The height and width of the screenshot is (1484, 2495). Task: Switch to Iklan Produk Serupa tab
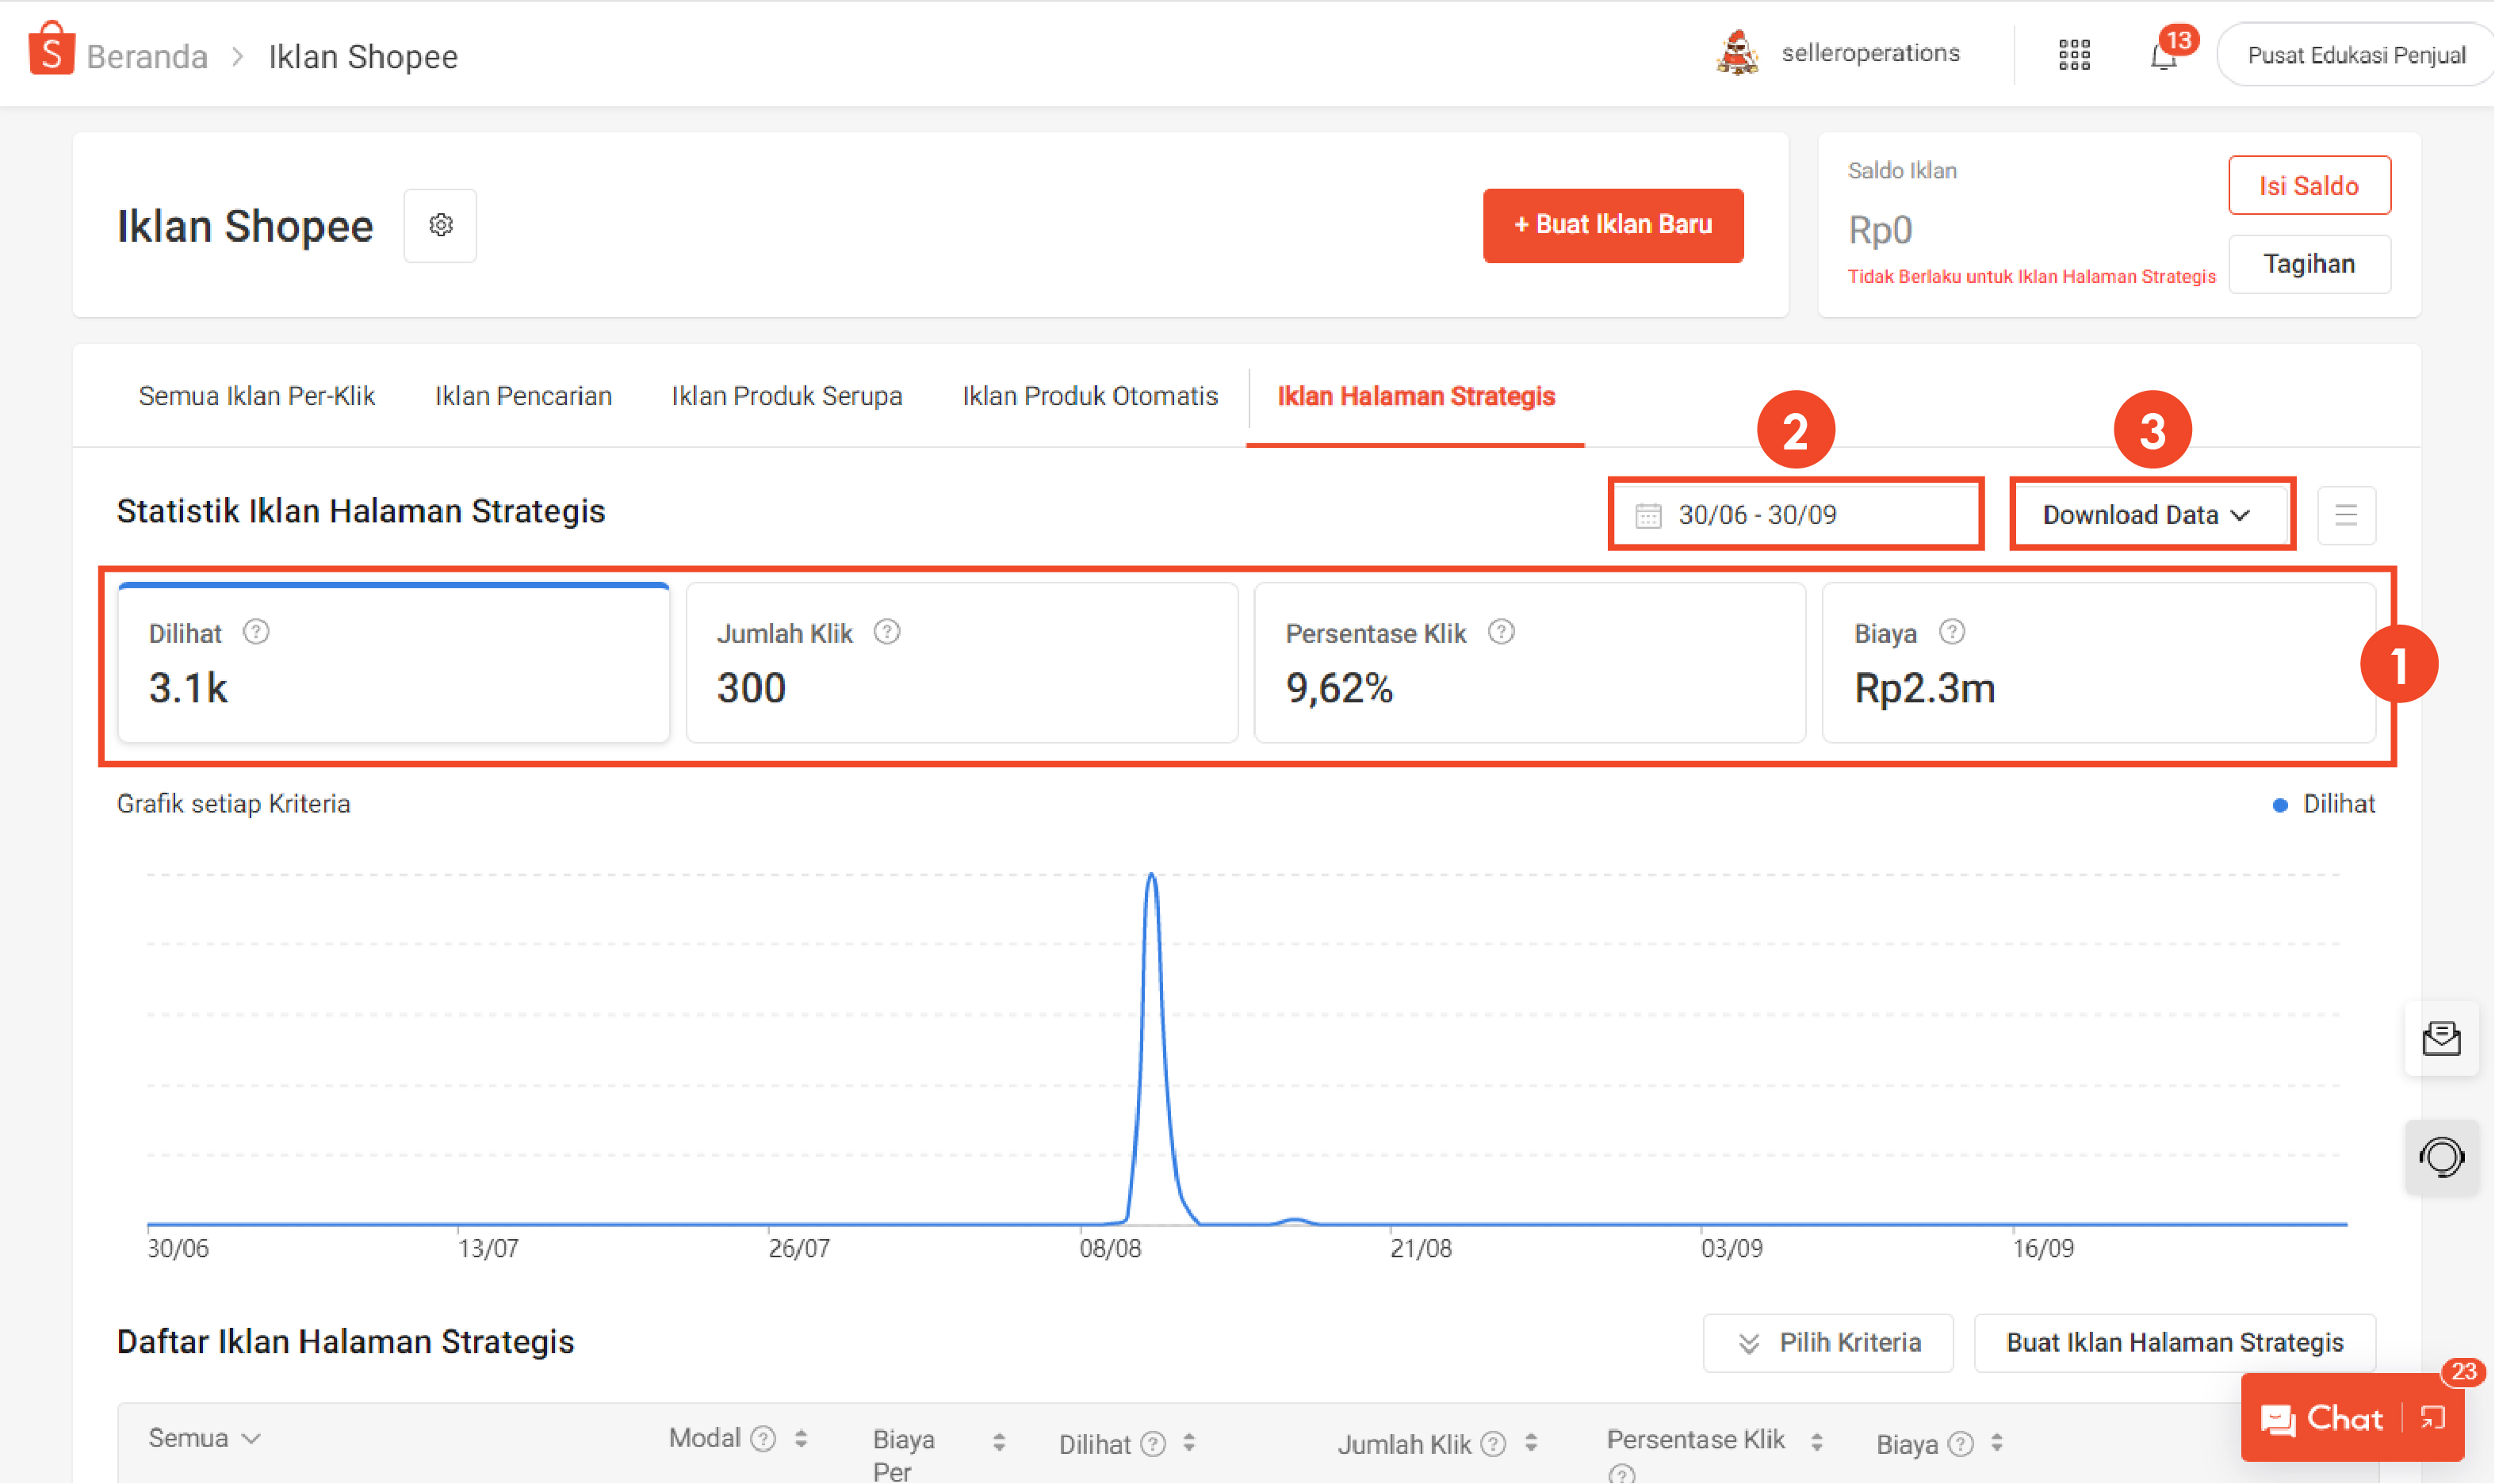click(787, 396)
